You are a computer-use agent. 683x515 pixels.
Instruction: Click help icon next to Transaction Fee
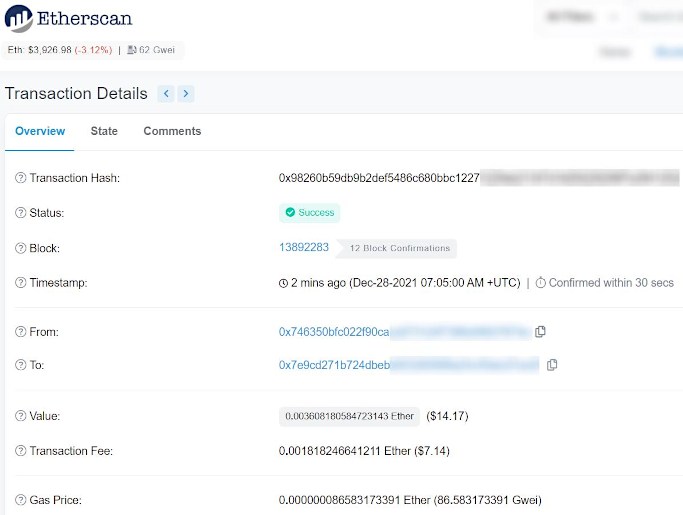click(20, 451)
